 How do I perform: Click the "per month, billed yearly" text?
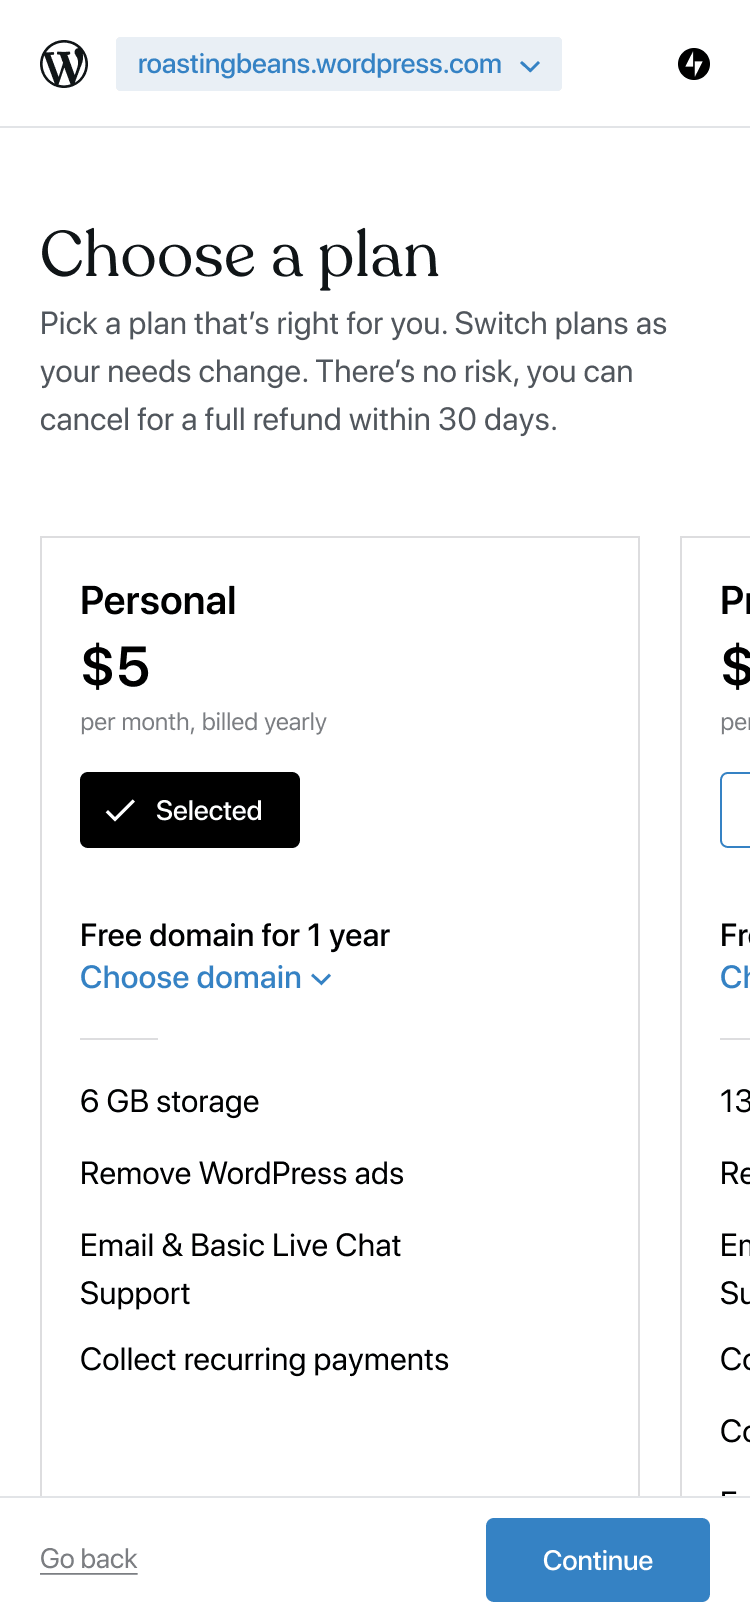(x=203, y=722)
